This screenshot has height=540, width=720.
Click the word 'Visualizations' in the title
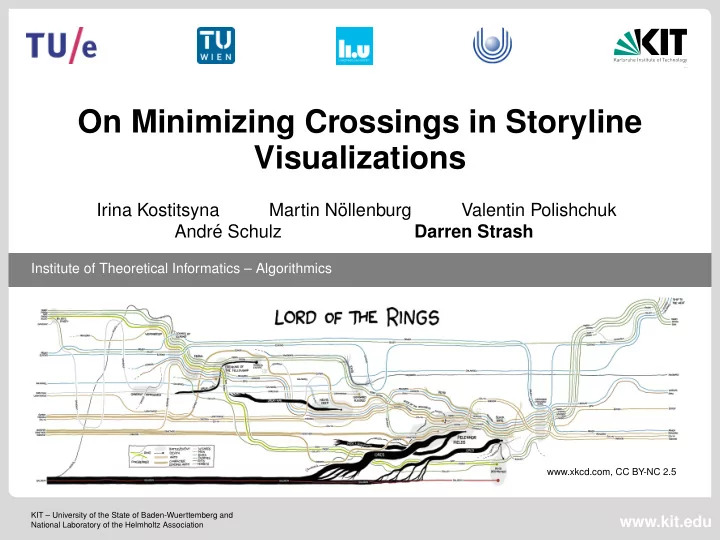tap(360, 157)
